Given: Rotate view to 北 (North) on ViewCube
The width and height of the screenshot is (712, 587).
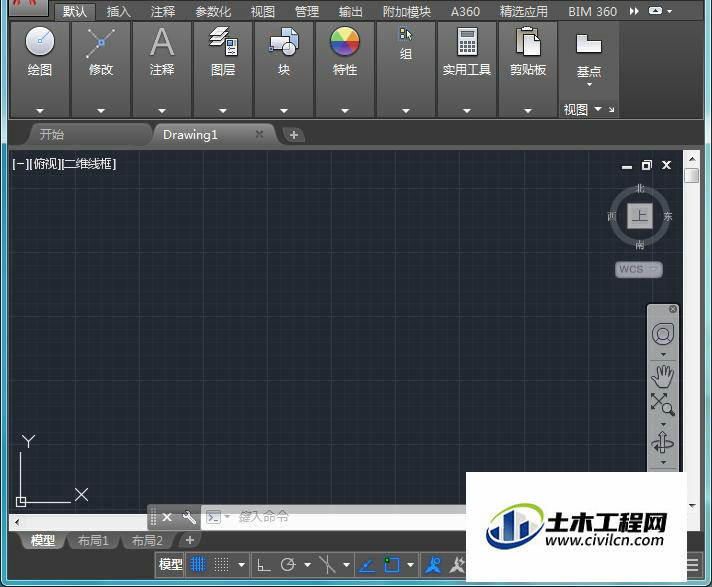Looking at the screenshot, I should pos(640,188).
